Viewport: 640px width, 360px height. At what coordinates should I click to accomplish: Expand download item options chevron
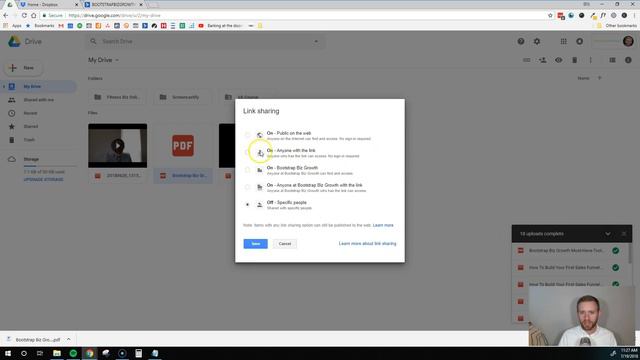pyautogui.click(x=69, y=340)
